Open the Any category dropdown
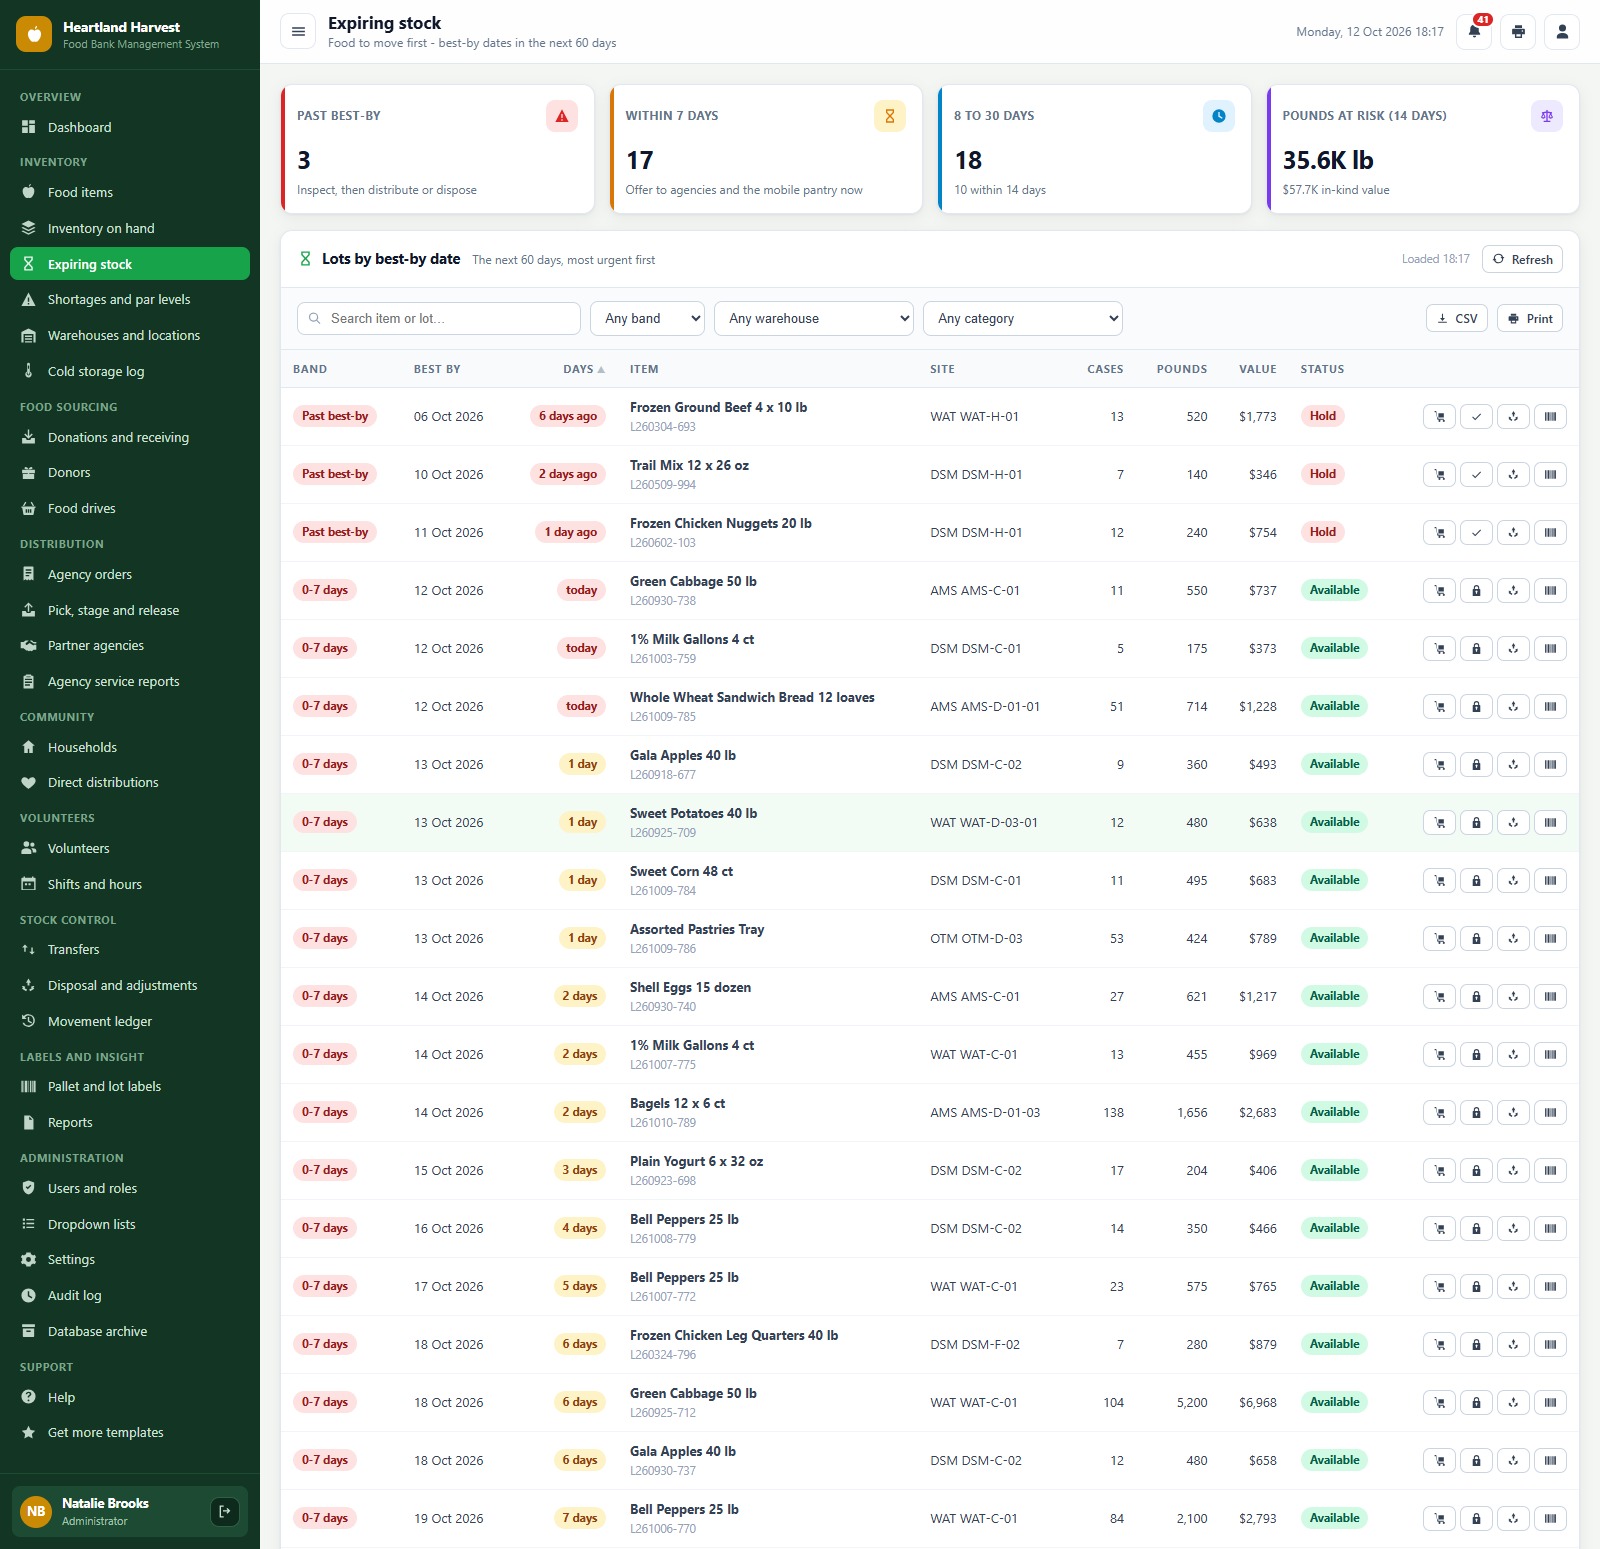The image size is (1600, 1549). click(x=1023, y=319)
